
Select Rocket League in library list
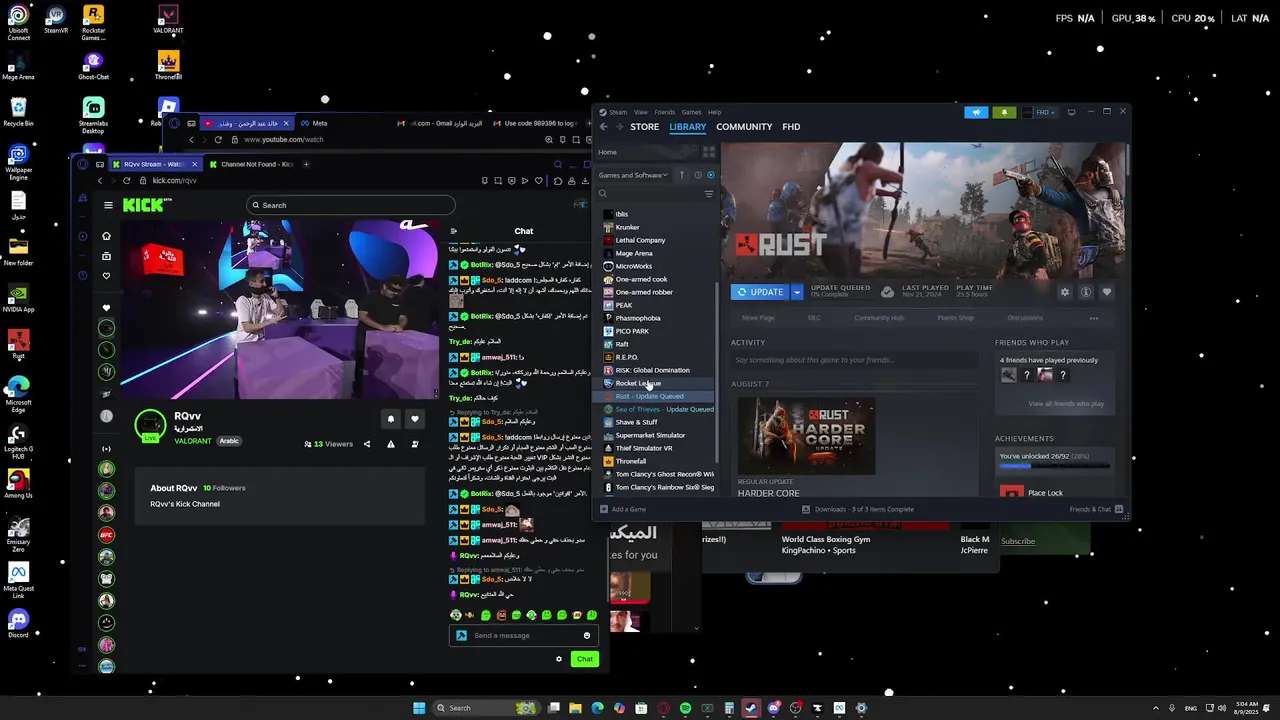point(638,383)
